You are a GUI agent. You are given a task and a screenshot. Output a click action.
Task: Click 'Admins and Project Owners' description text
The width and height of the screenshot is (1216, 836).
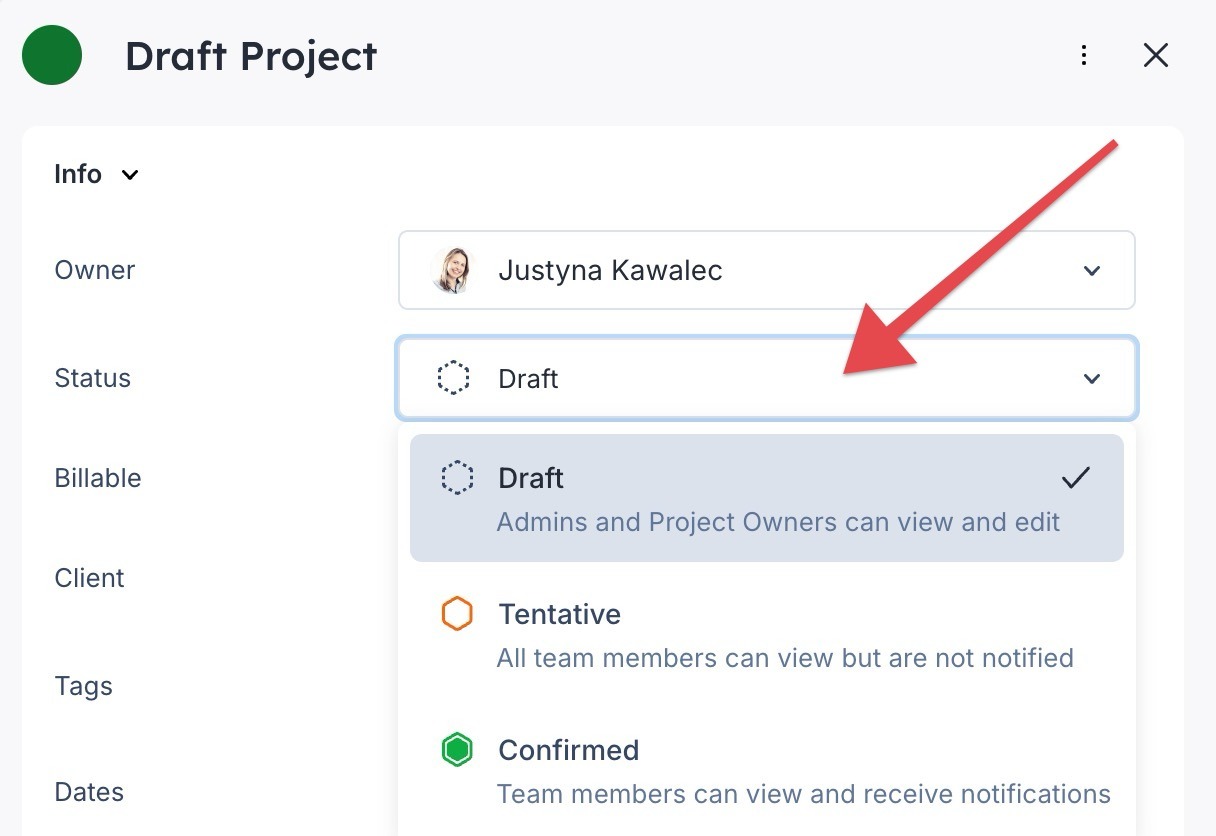[x=778, y=522]
